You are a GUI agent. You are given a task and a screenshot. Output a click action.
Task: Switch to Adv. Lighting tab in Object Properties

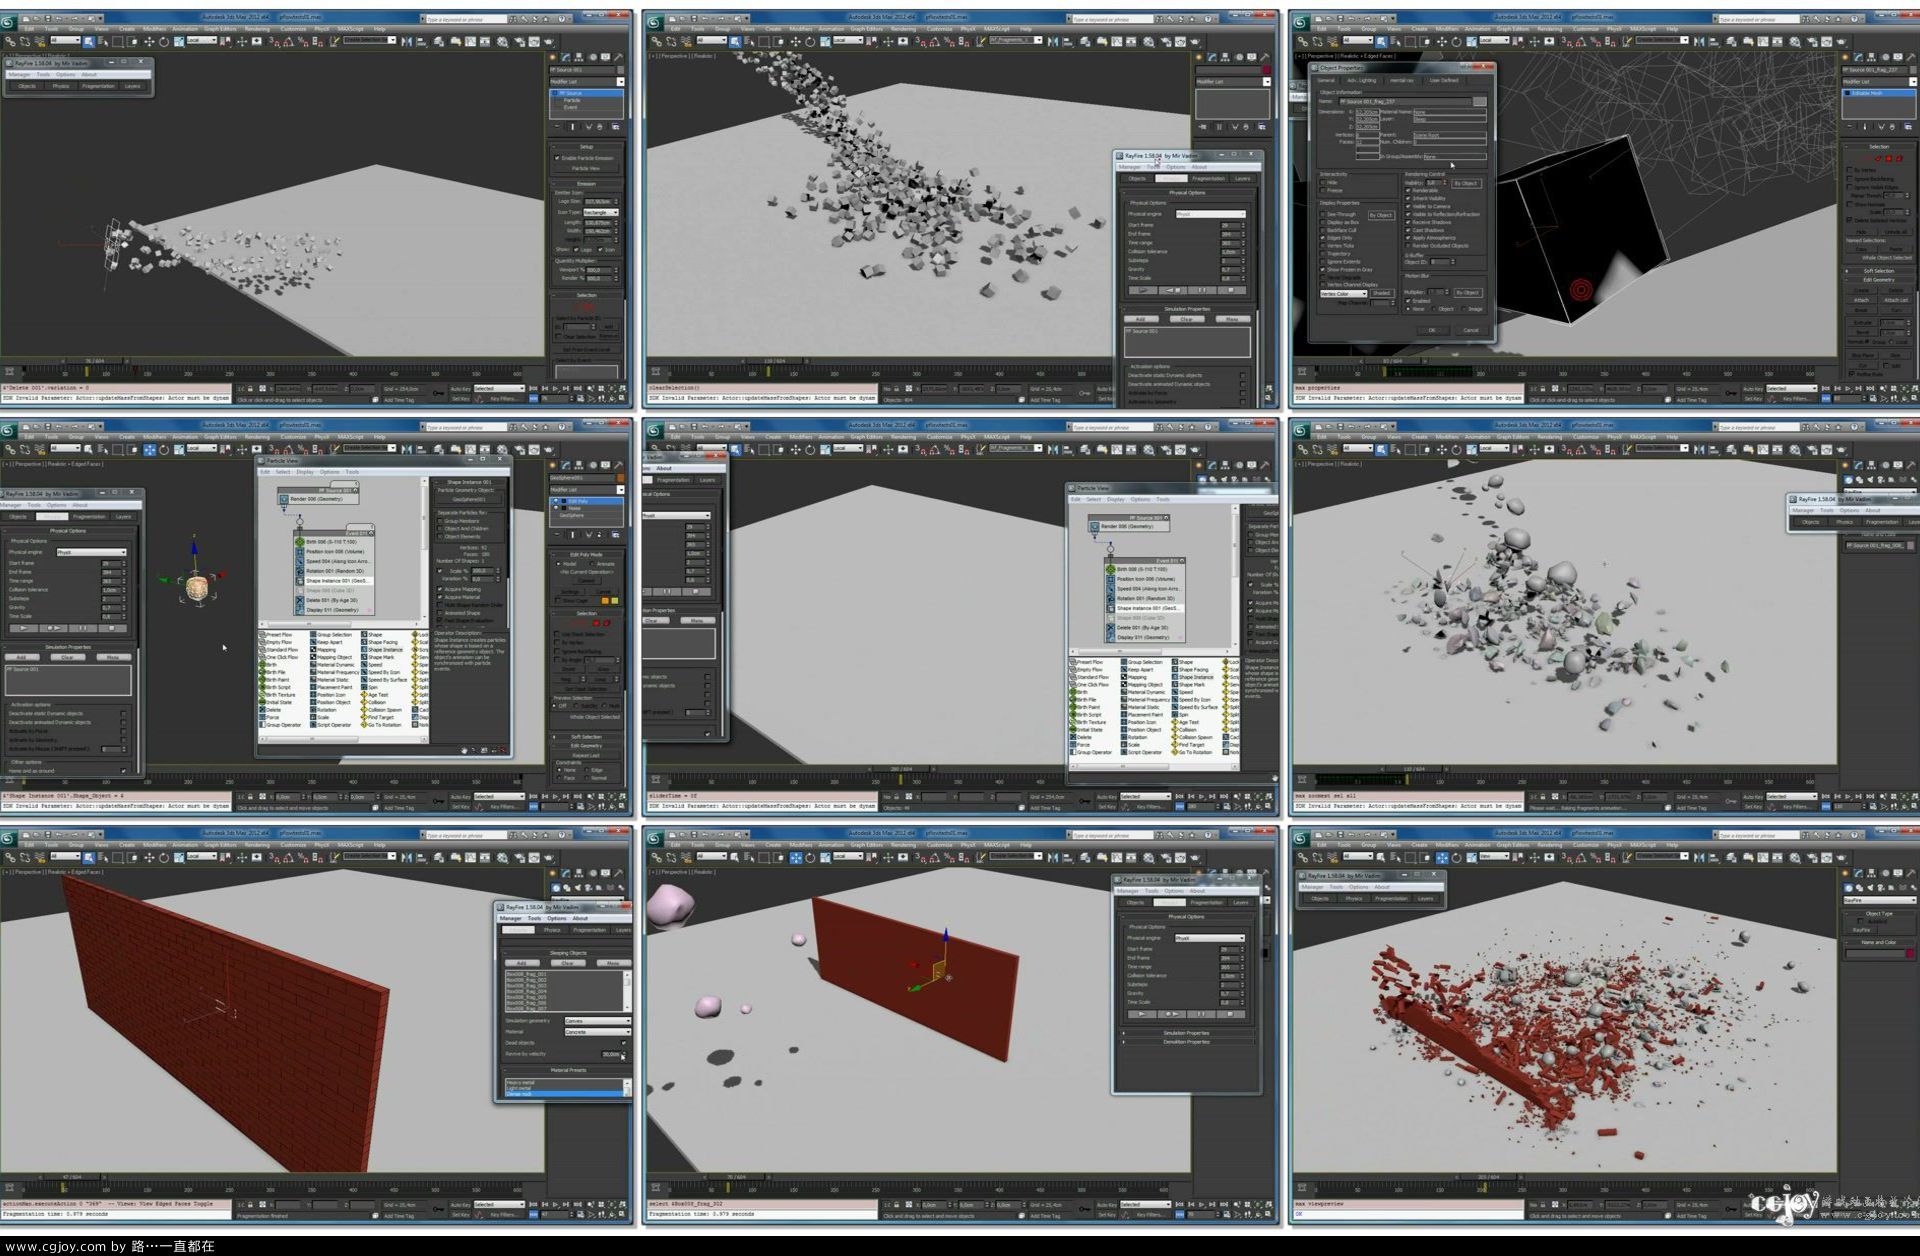coord(1362,80)
